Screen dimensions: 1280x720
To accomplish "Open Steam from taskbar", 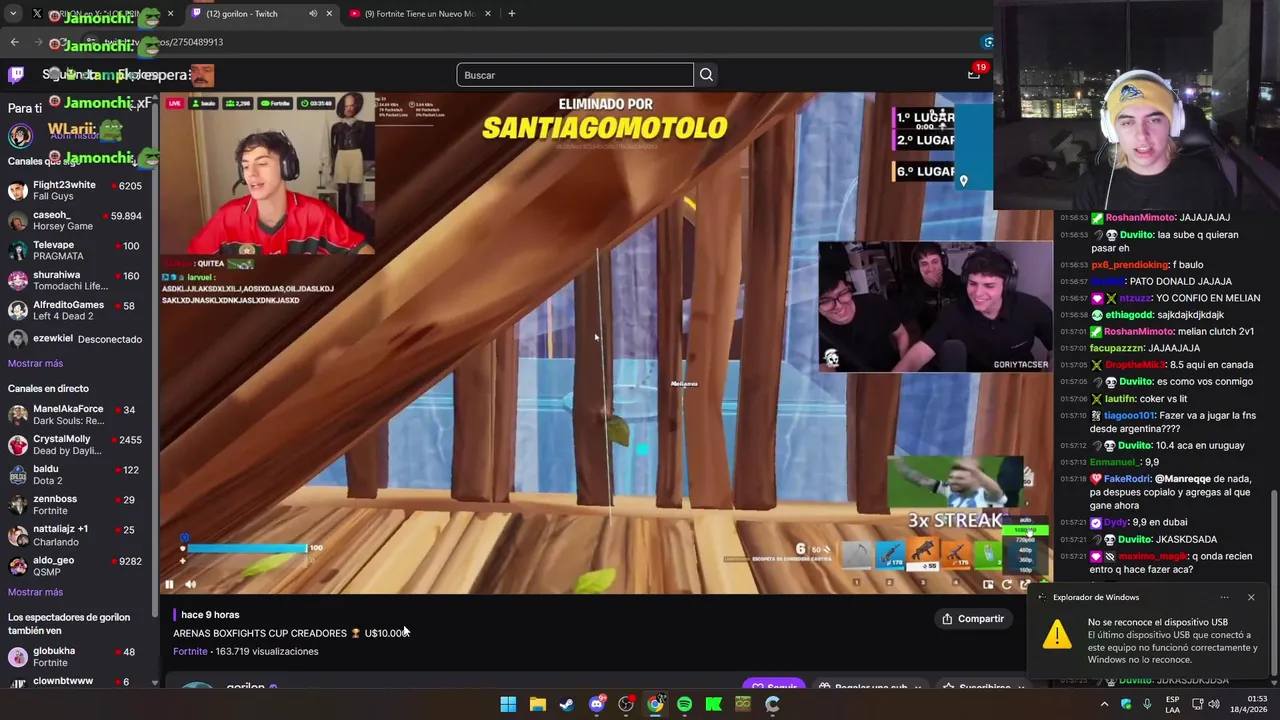I will click(567, 704).
